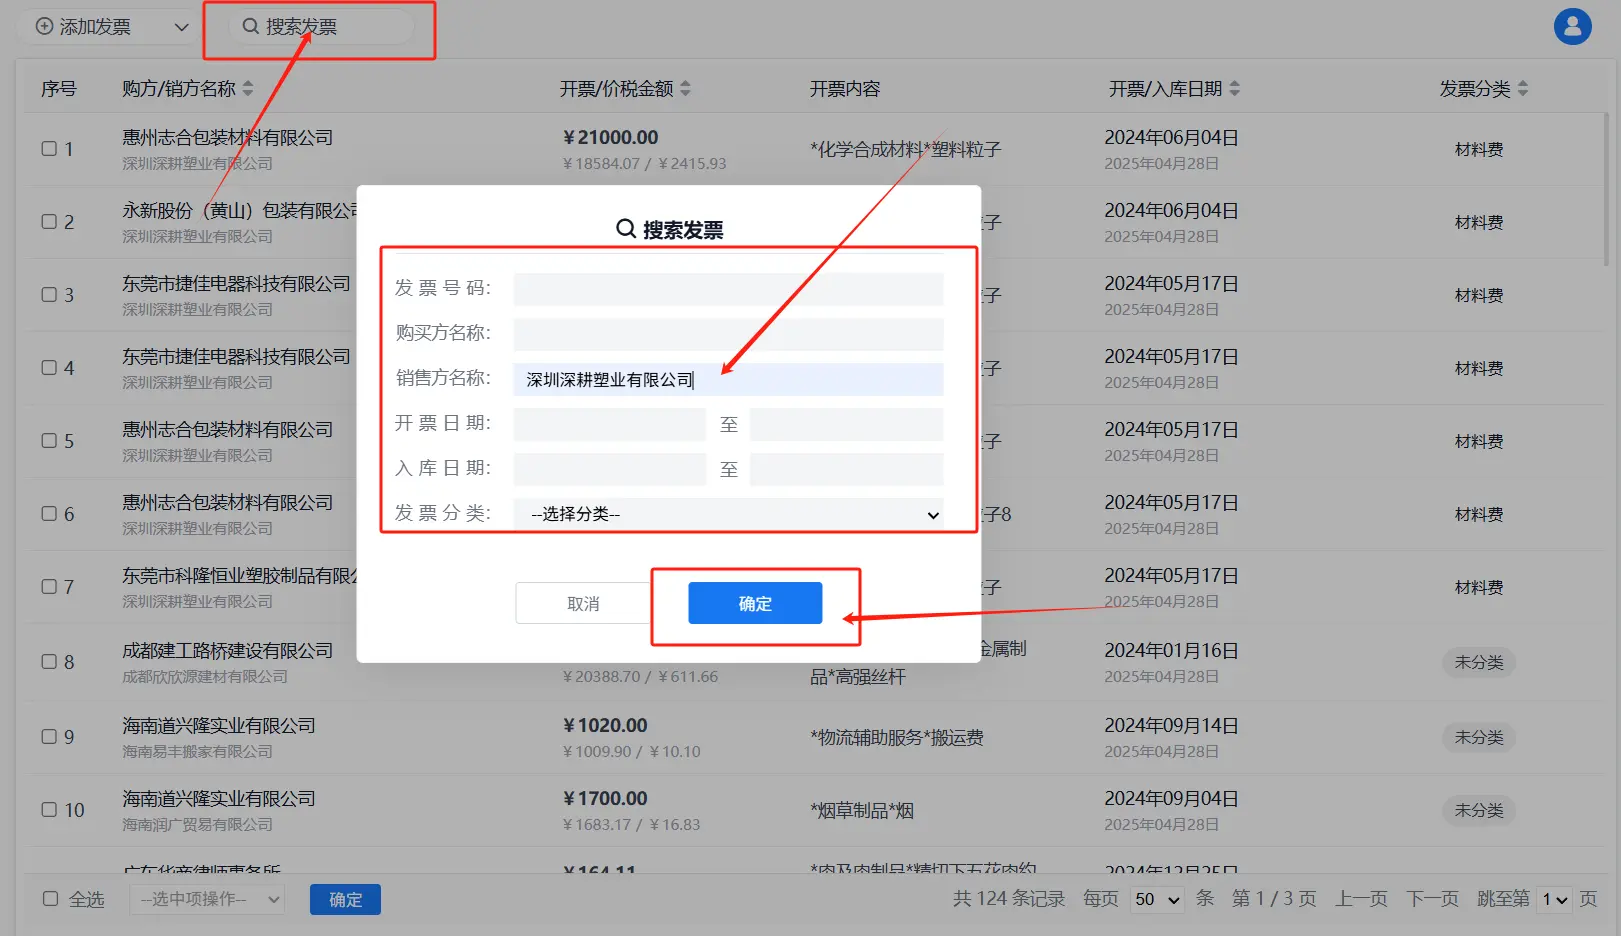This screenshot has width=1621, height=936.
Task: Click the 开票日期 start date field
Action: tap(609, 424)
